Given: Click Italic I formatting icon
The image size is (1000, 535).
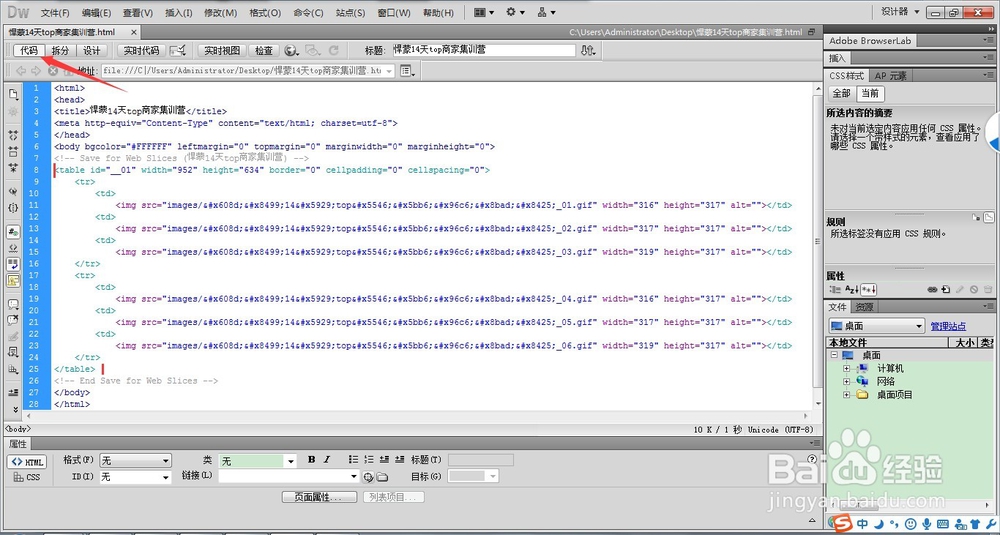Looking at the screenshot, I should tap(327, 460).
